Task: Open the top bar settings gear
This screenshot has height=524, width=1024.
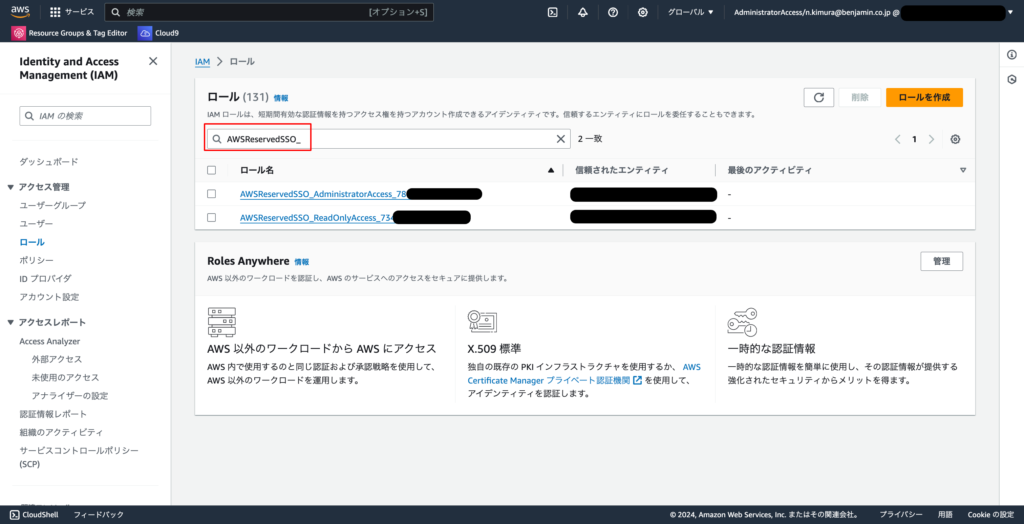Action: click(x=643, y=12)
